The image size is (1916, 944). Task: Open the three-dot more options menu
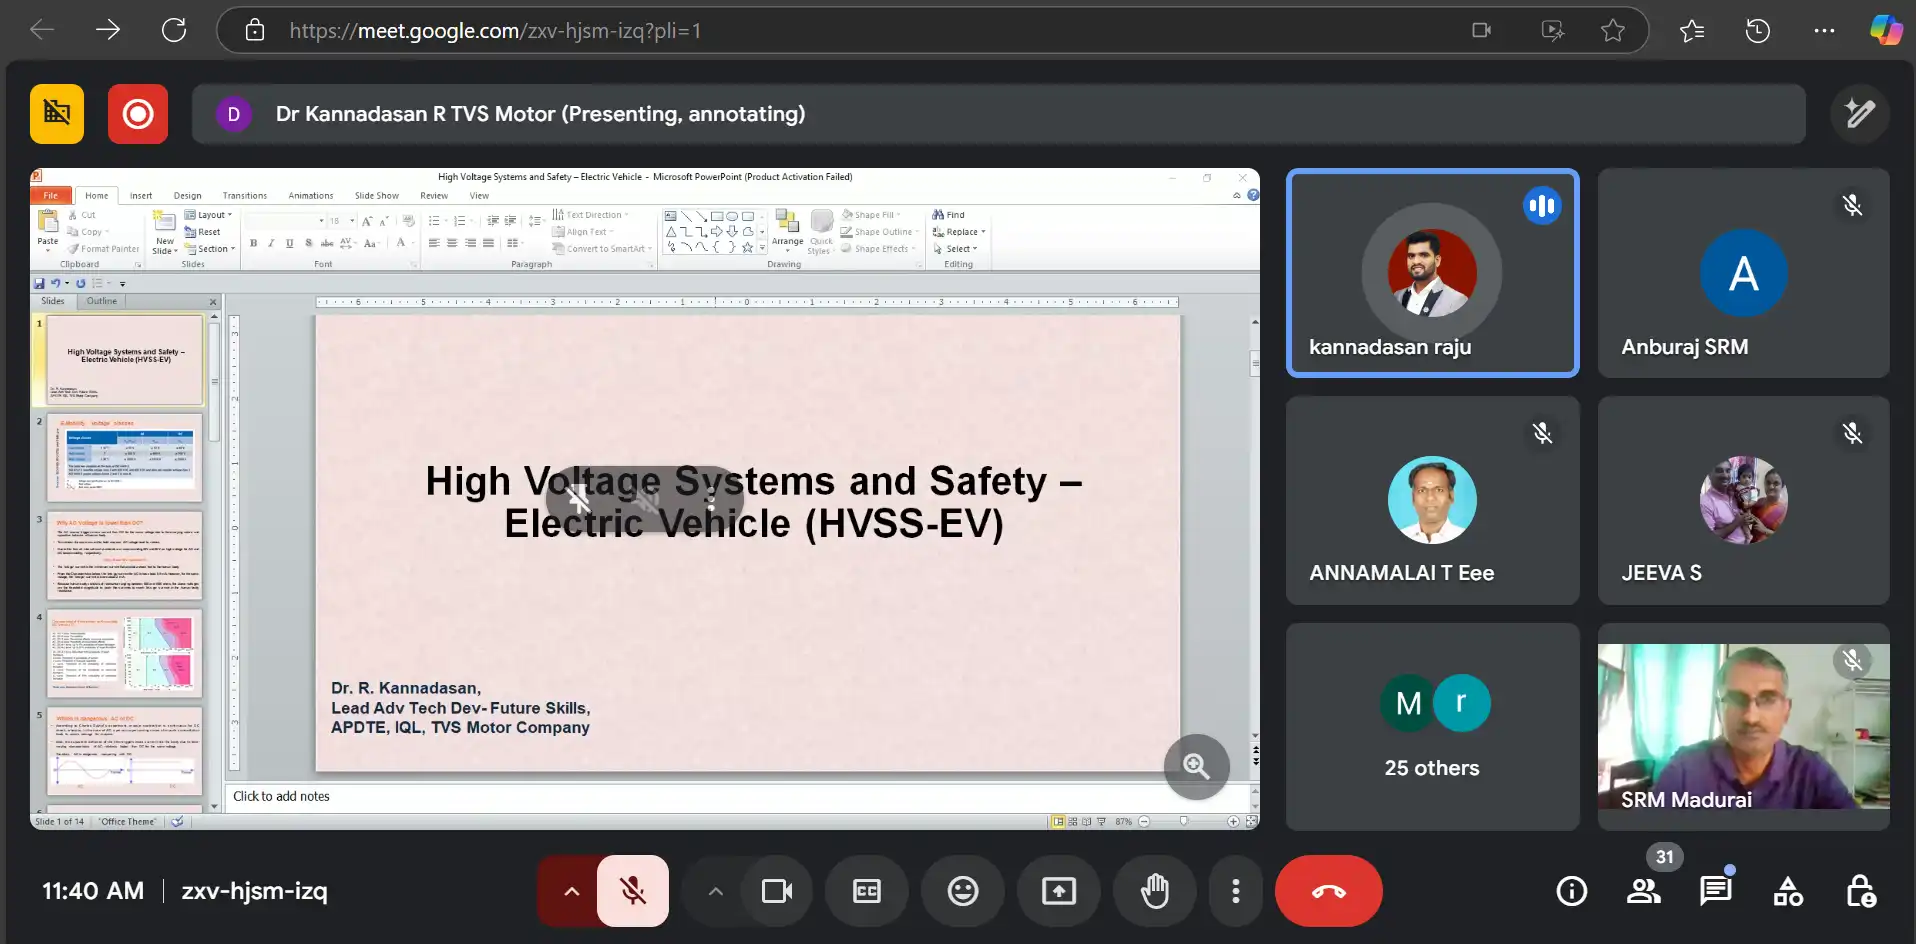point(1235,891)
